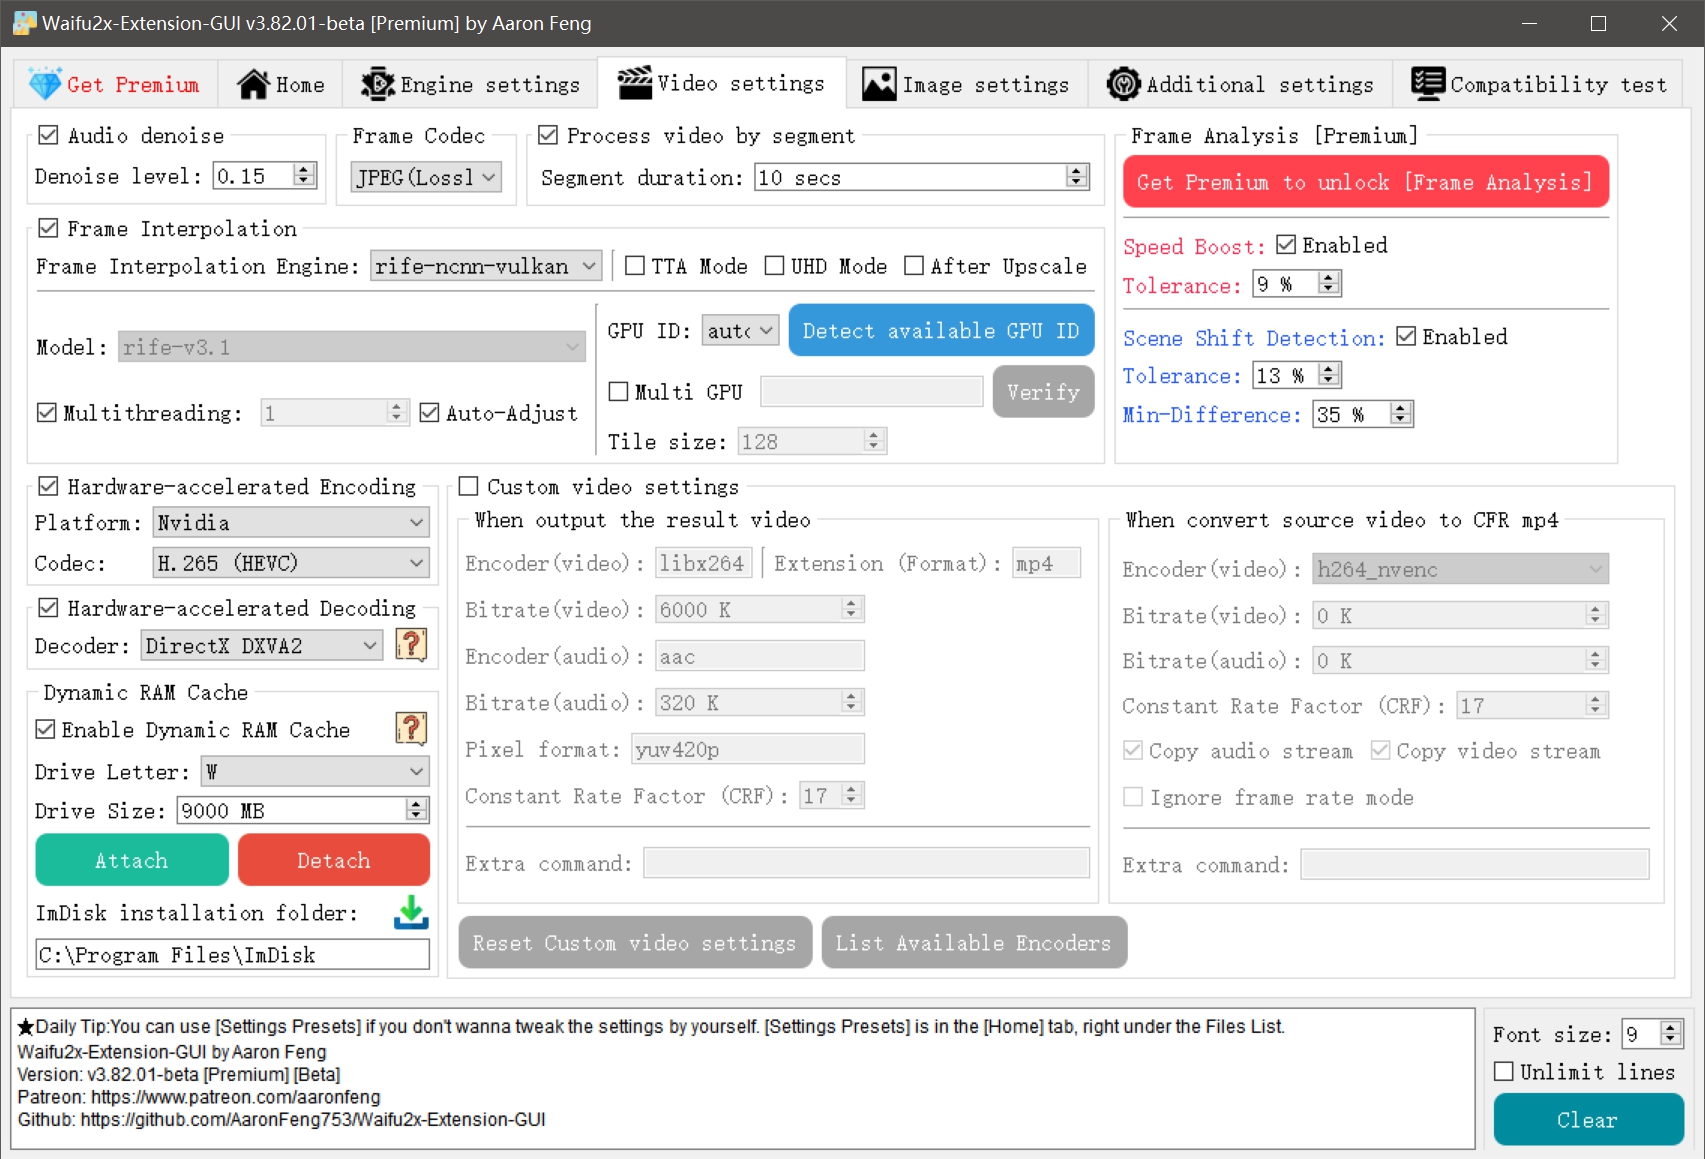Click the Compatibility test monitor icon
Viewport: 1705px width, 1159px height.
coord(1428,84)
